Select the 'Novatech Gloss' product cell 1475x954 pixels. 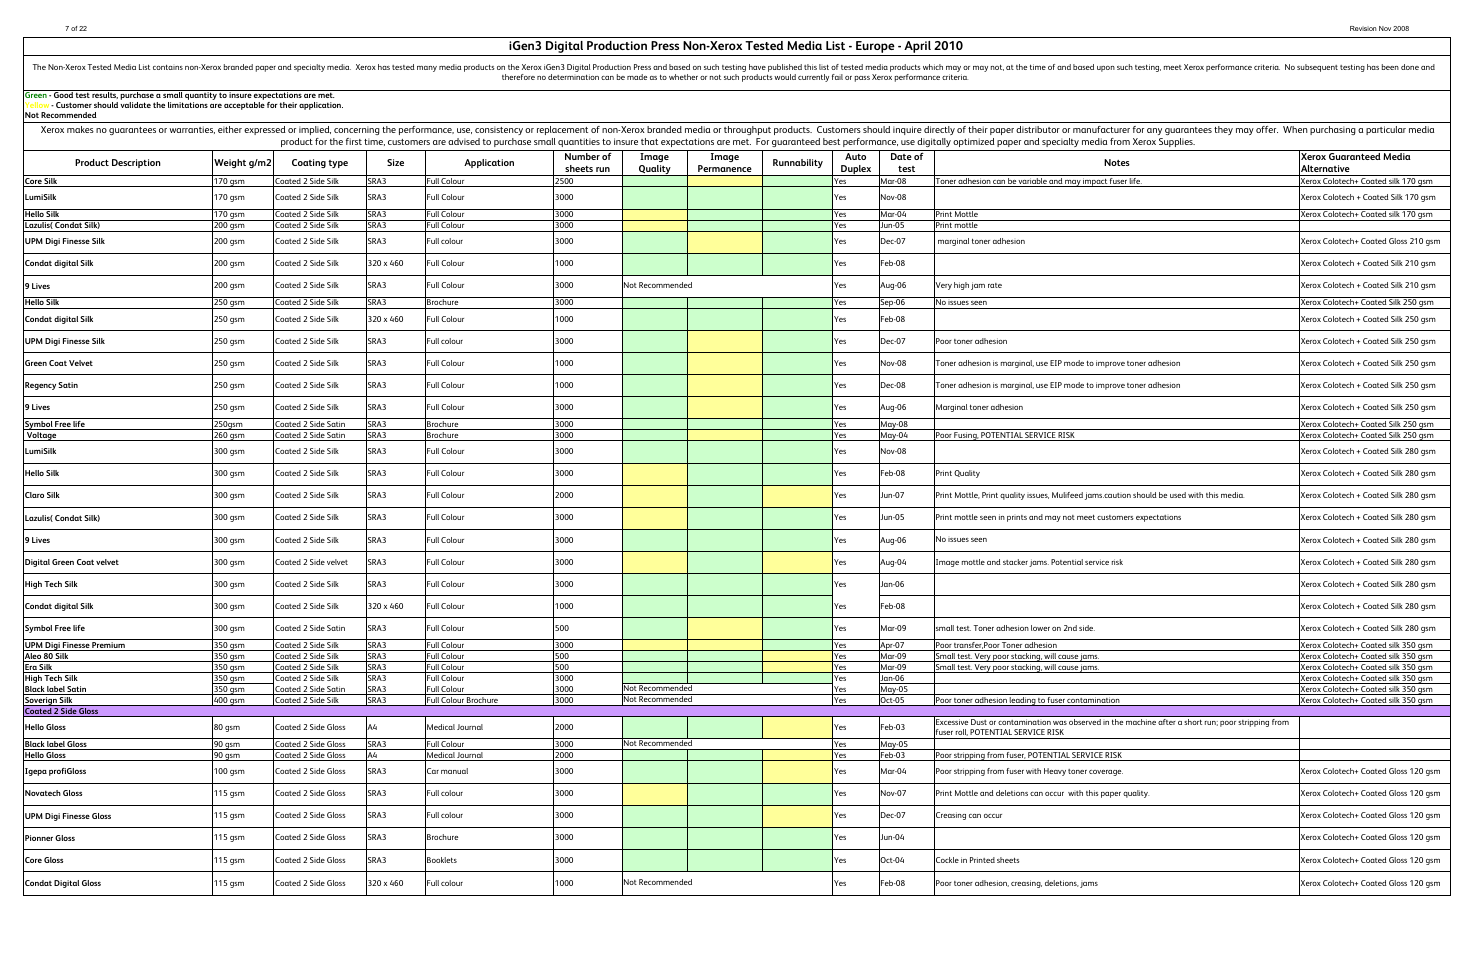(118, 794)
